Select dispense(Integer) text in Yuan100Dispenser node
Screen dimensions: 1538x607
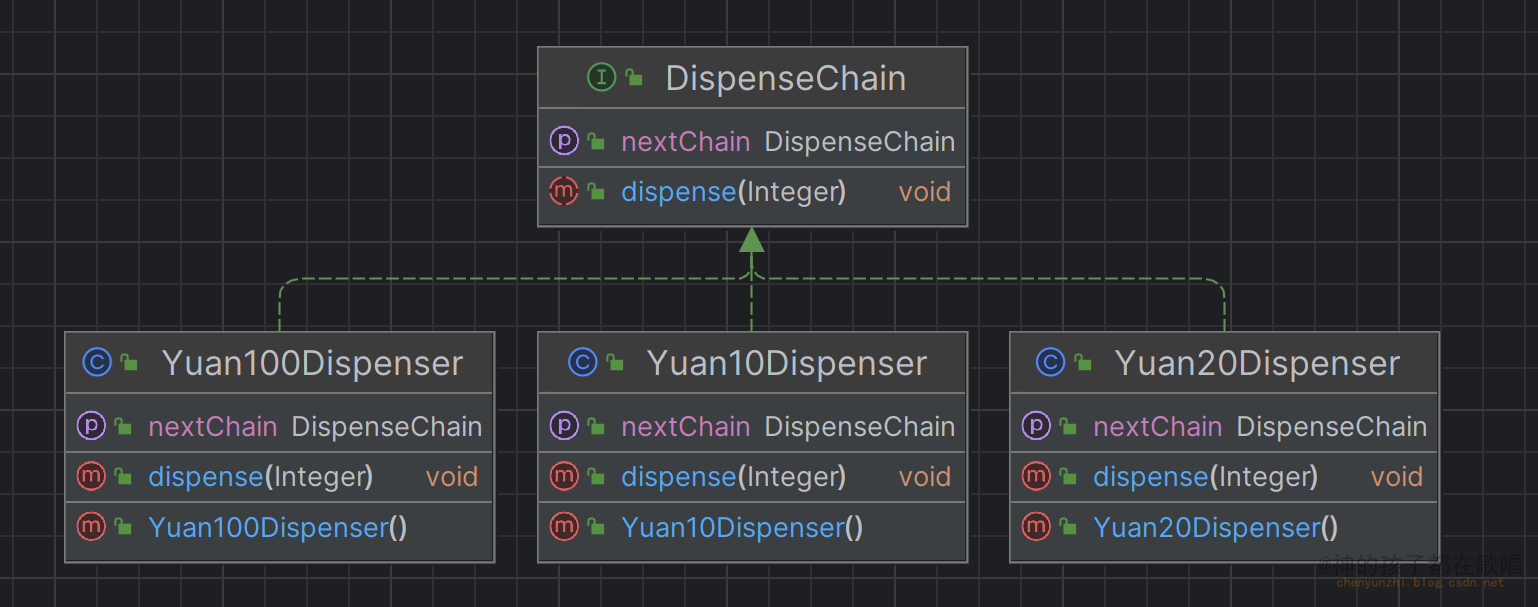point(261,477)
